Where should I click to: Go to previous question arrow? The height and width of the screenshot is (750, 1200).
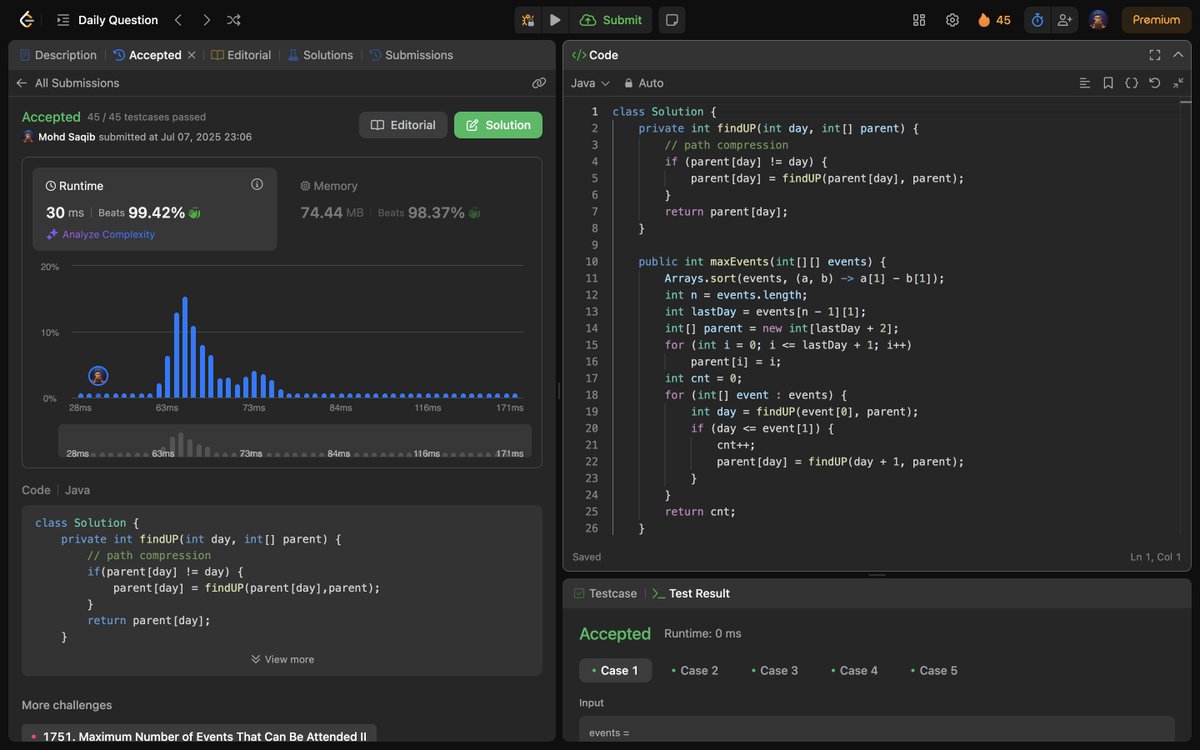pyautogui.click(x=178, y=20)
